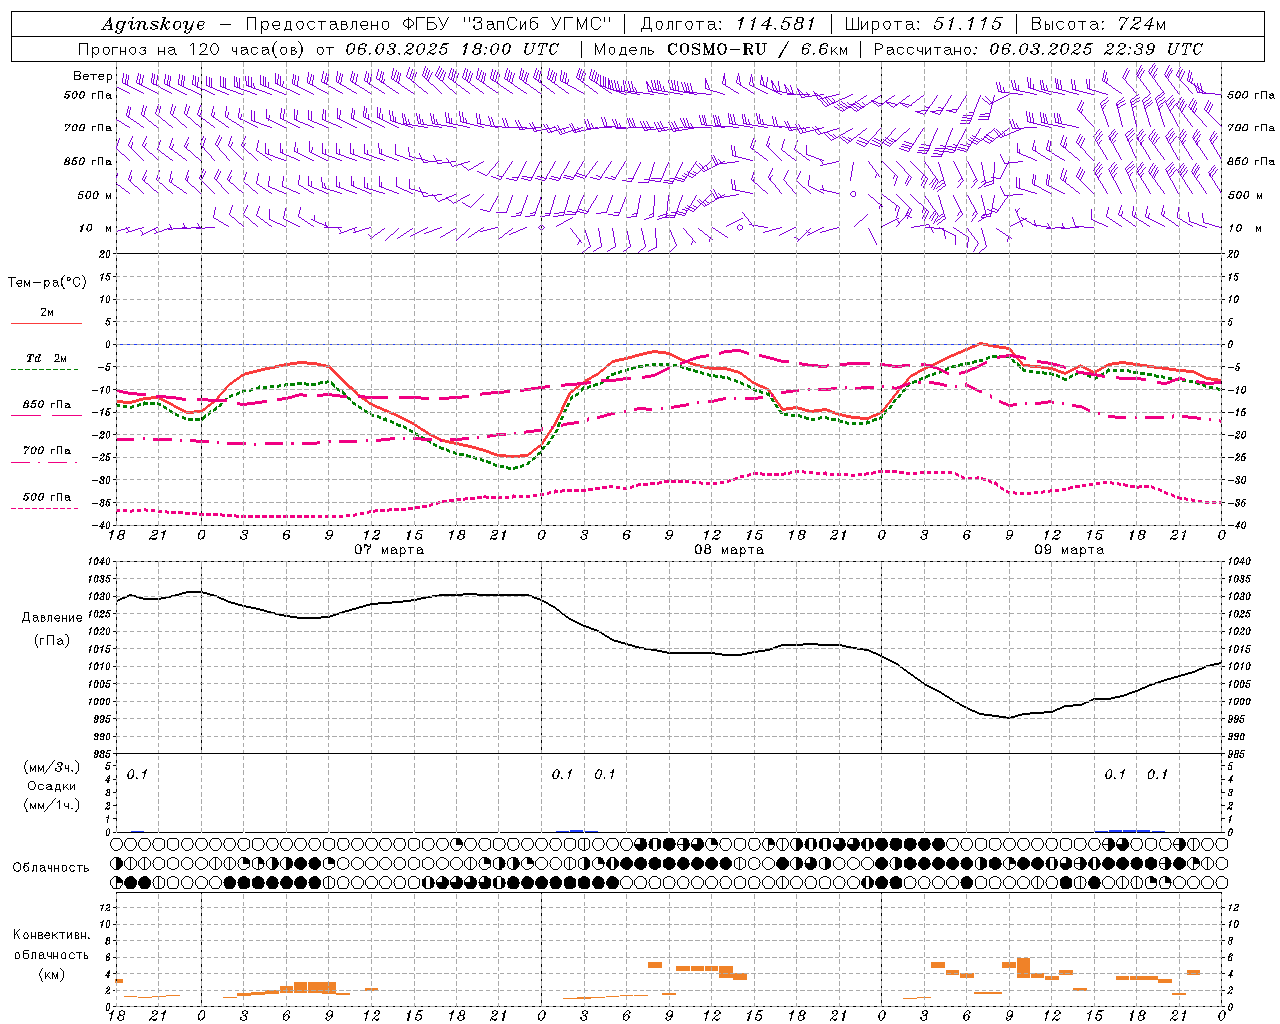Screen dimensions: 1280x1024
Task: Click the Тем-ра(°C) axis title
Action: pos(47,283)
